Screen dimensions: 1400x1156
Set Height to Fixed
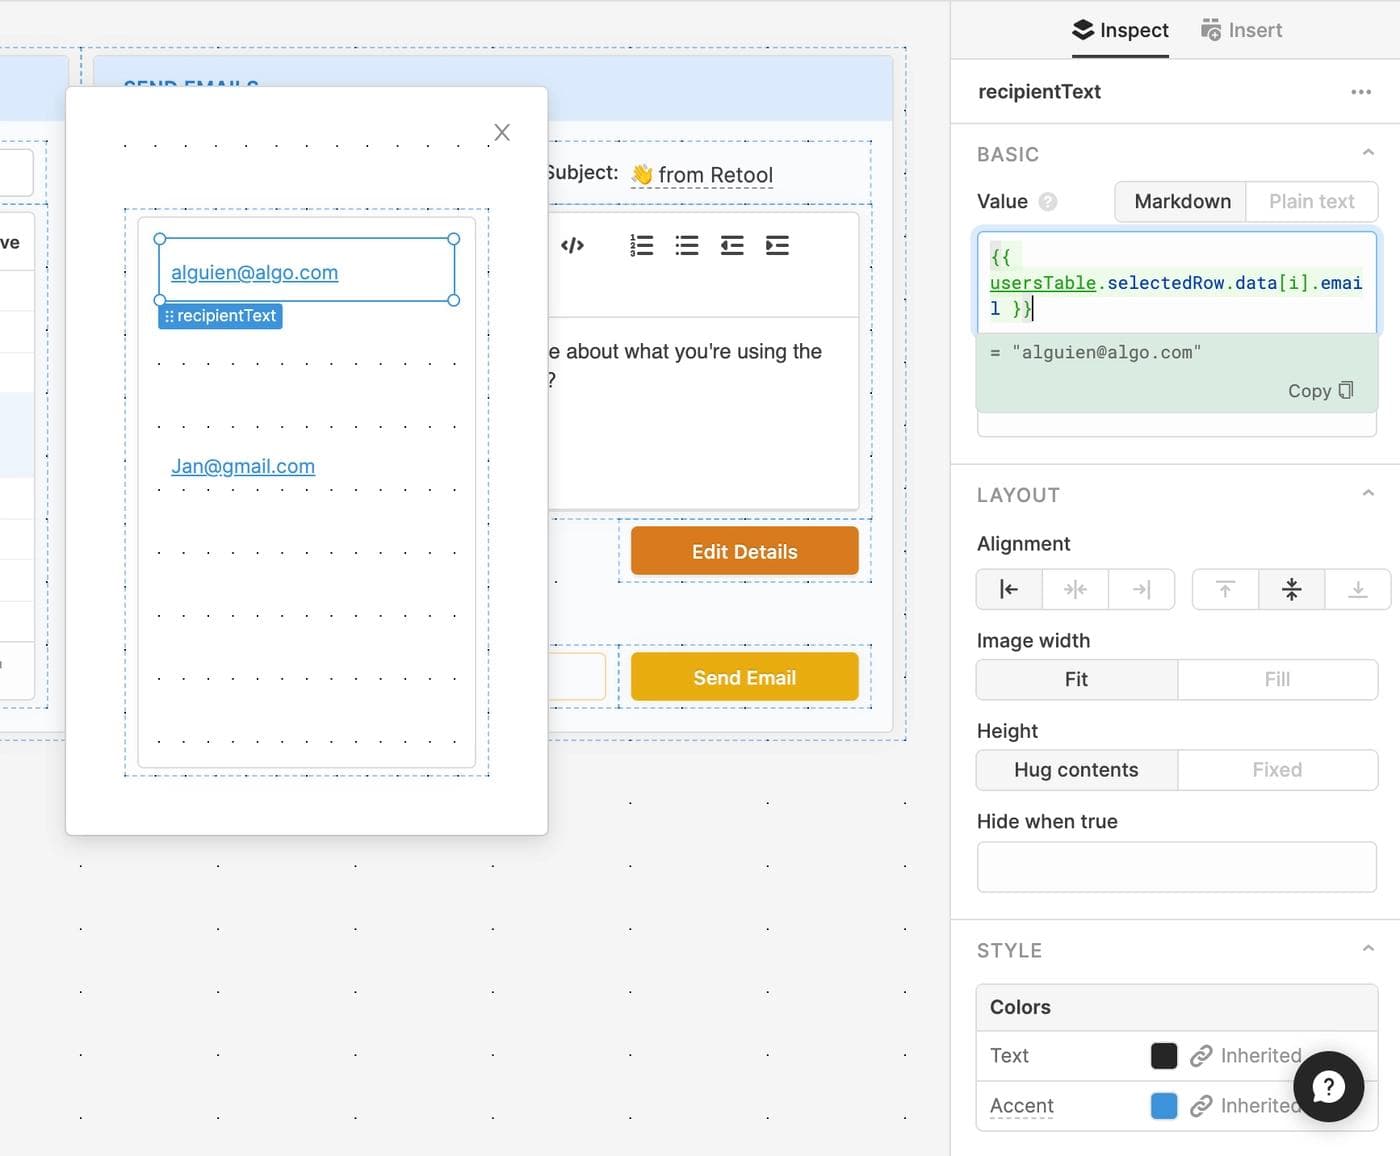[1277, 769]
